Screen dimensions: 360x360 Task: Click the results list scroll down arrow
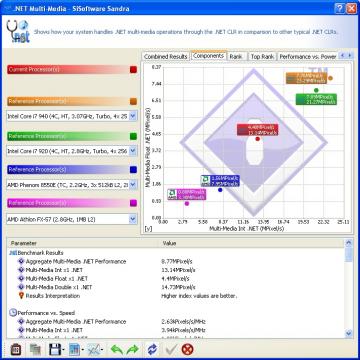pos(349,333)
